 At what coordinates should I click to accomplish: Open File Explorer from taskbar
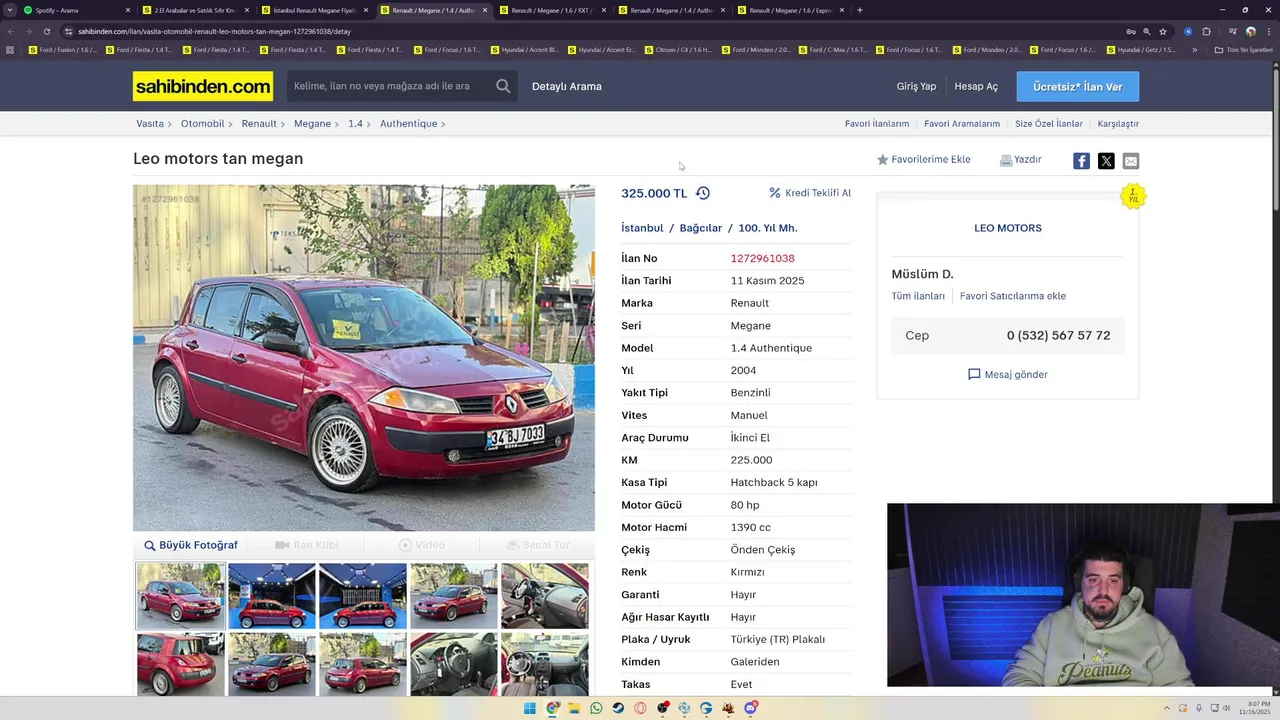pos(574,708)
